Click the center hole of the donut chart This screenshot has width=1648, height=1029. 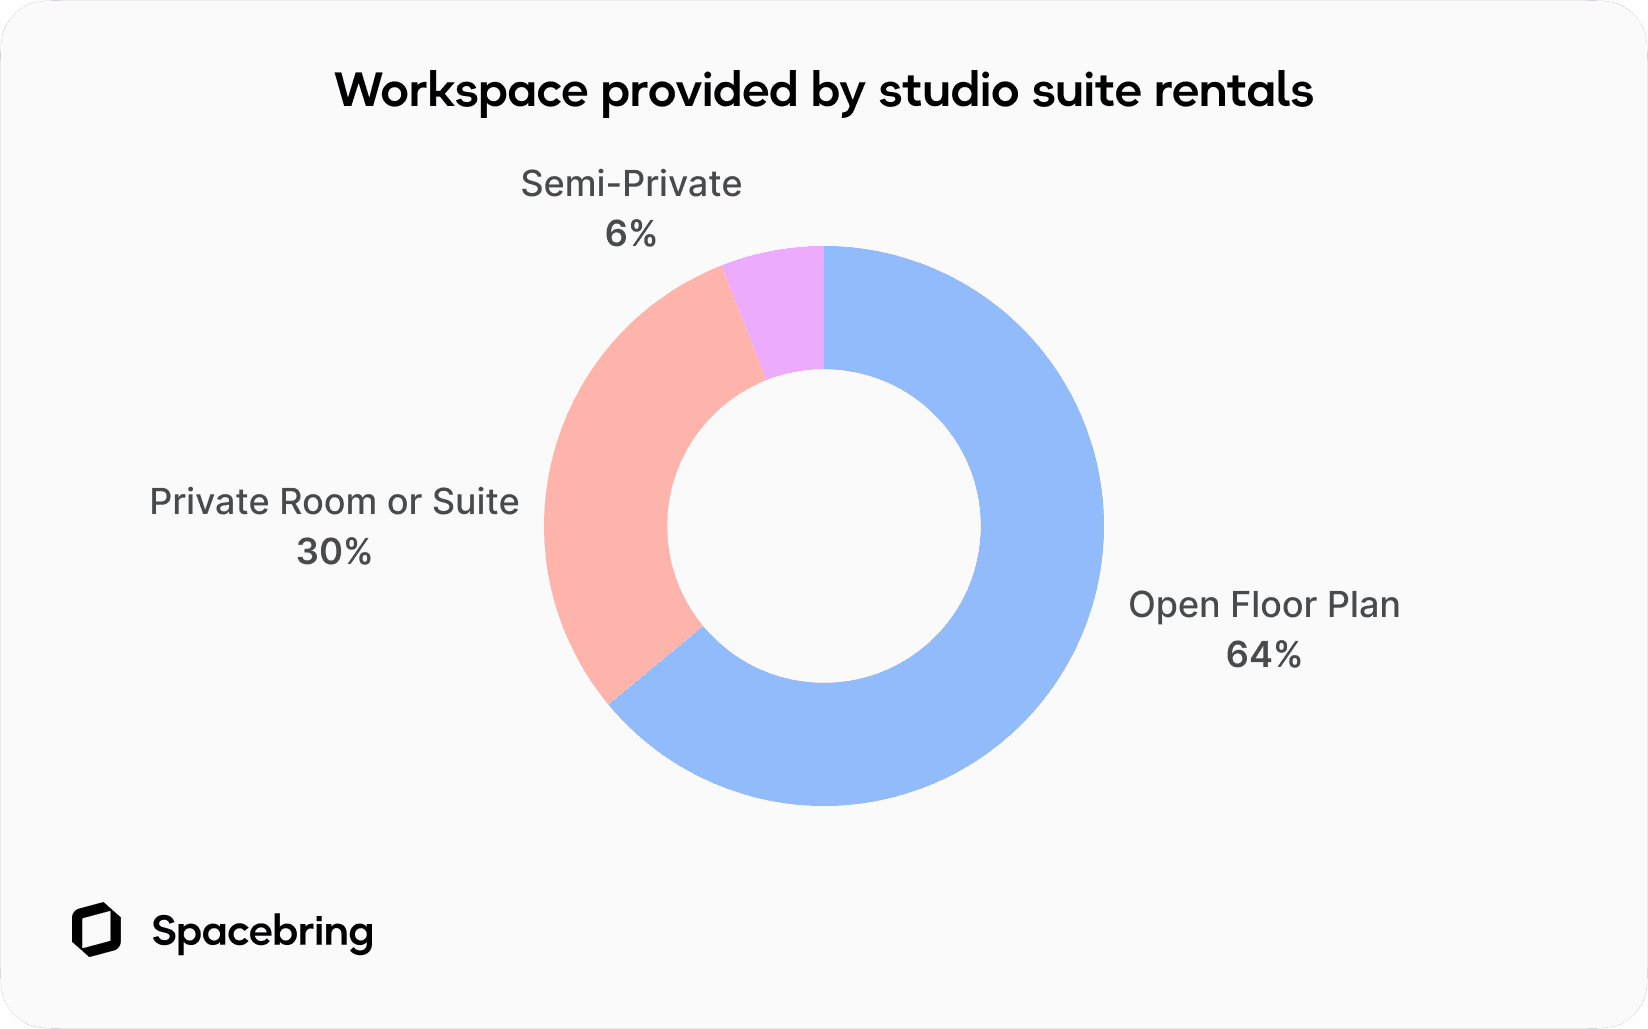pyautogui.click(x=822, y=525)
